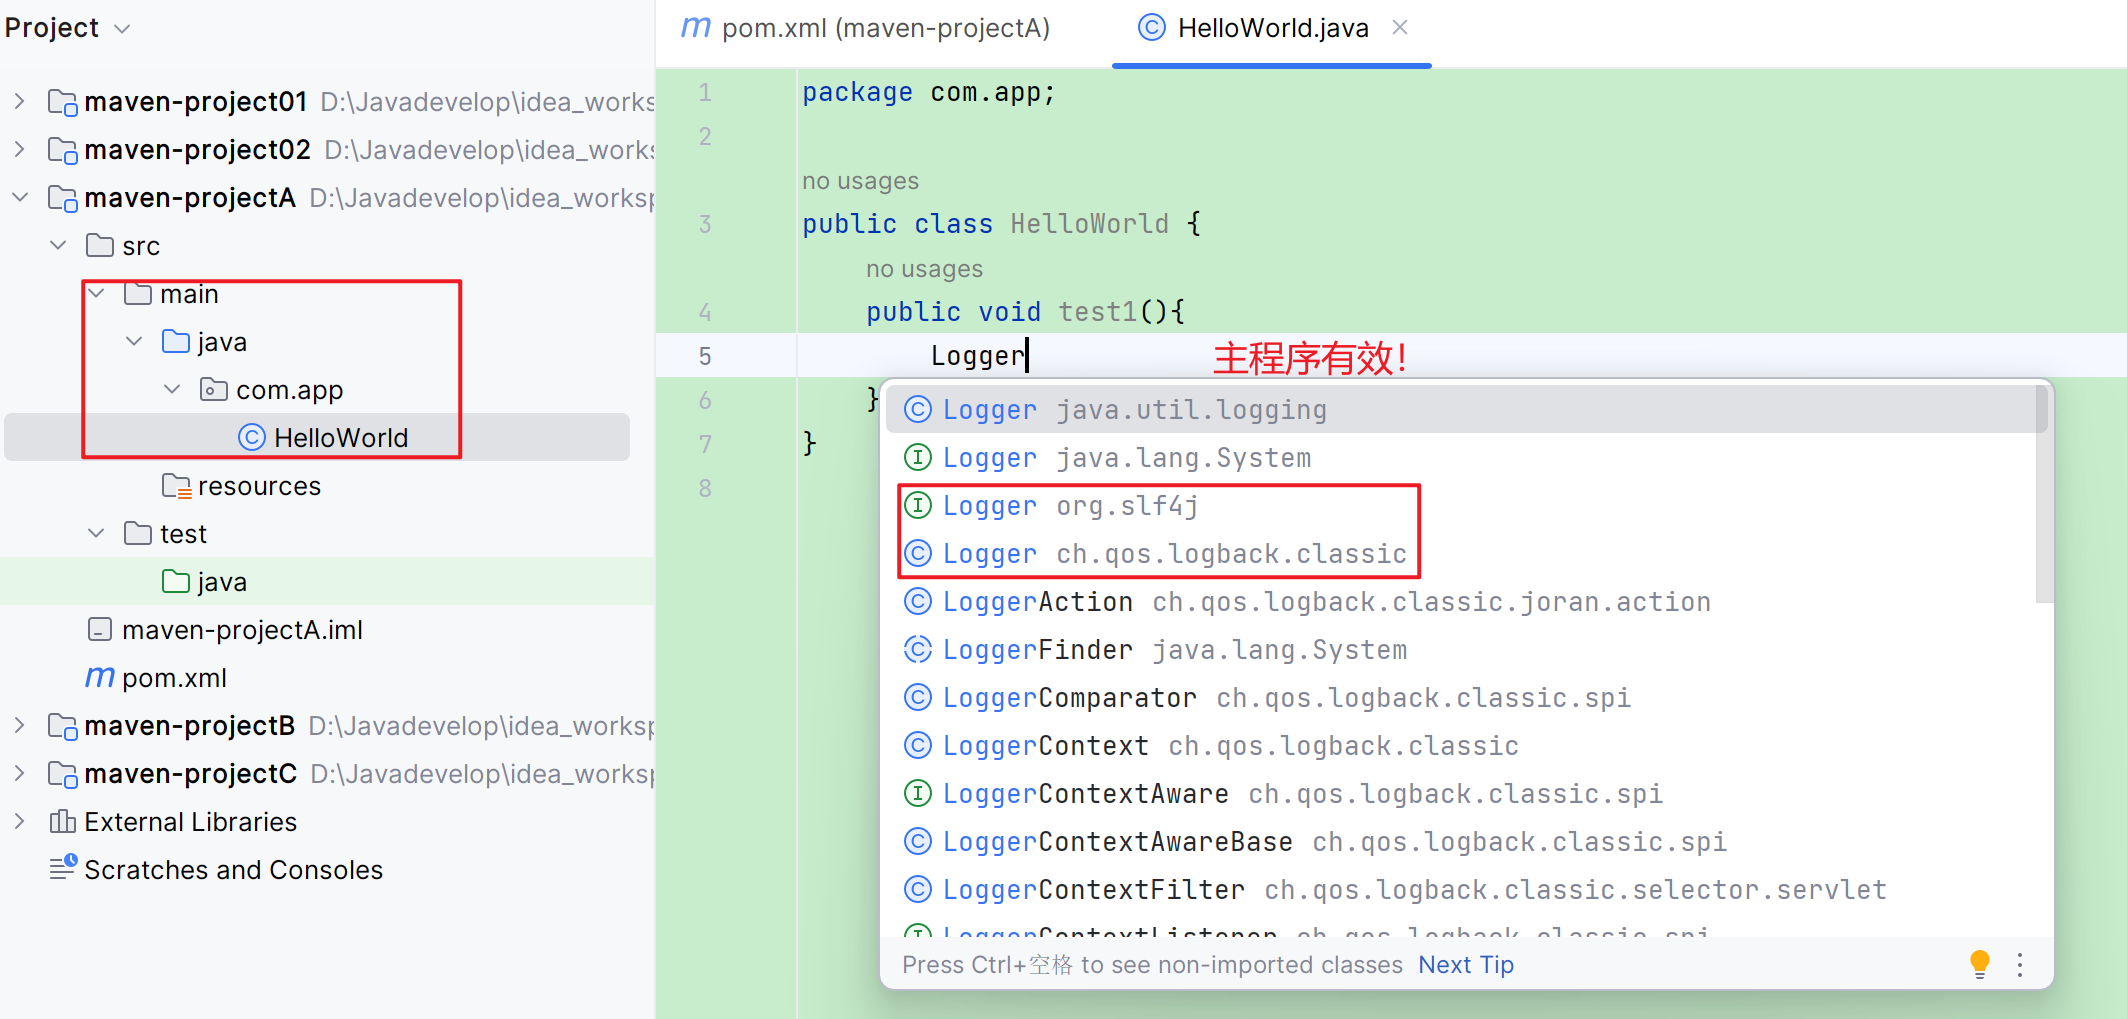Place cursor on line 1 package statement
This screenshot has width=2127, height=1019.
pyautogui.click(x=928, y=92)
